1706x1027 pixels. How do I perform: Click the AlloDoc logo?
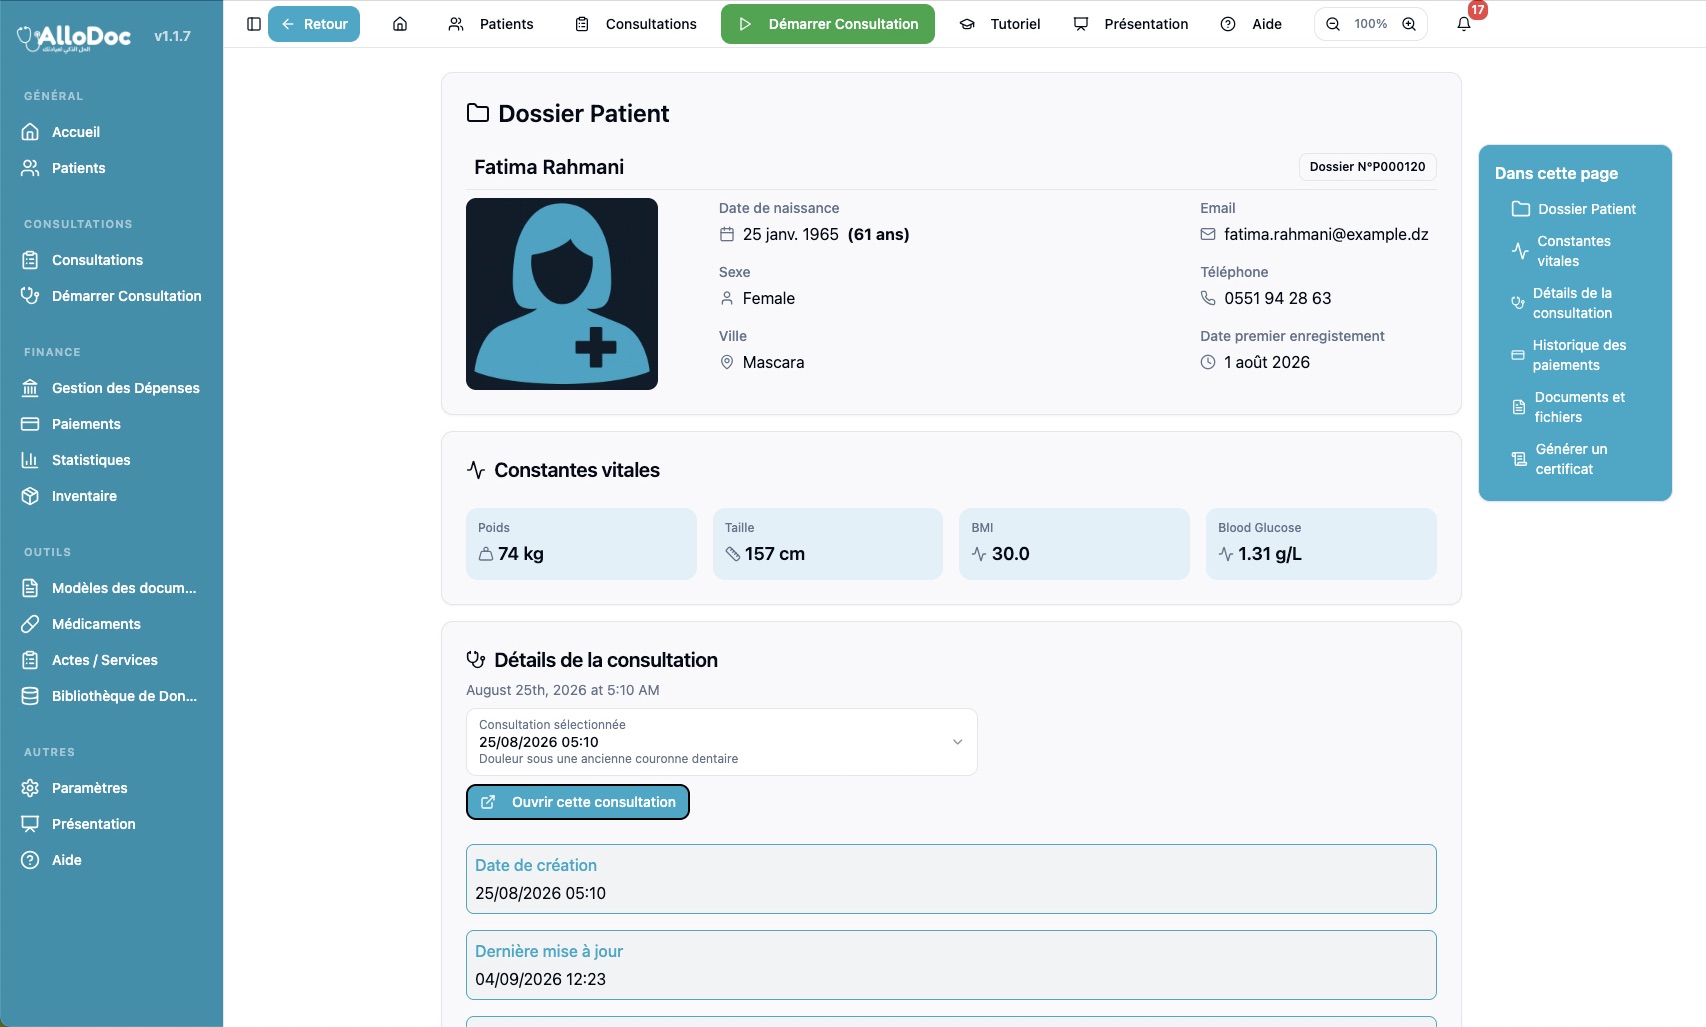click(x=75, y=37)
